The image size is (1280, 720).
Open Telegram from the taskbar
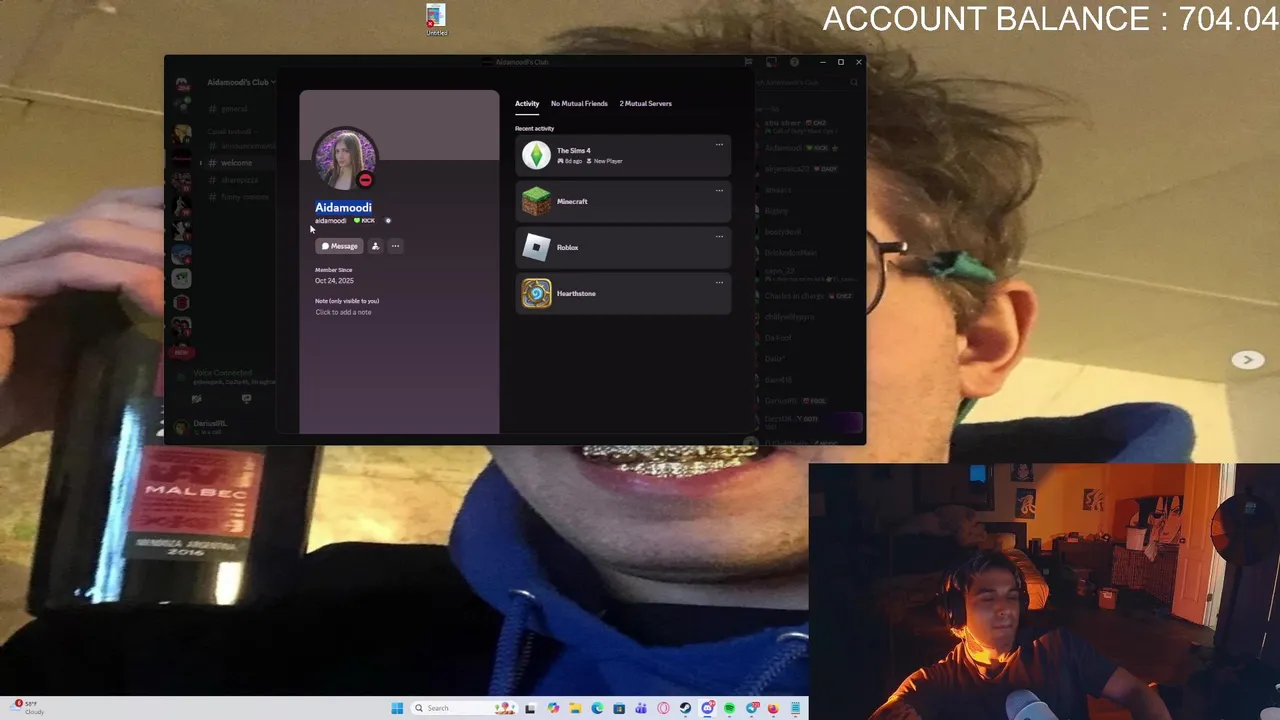coord(752,708)
